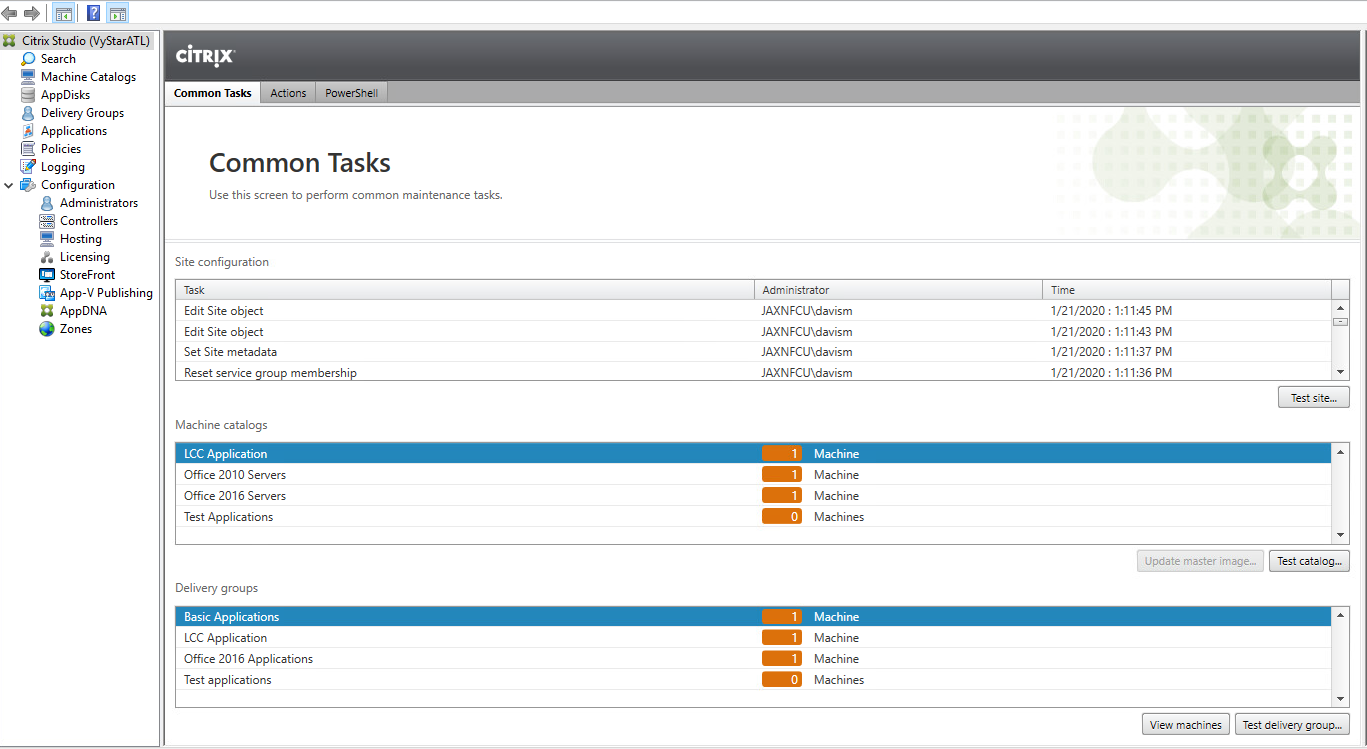Open Policies in the navigation tree
This screenshot has height=749, width=1367.
61,149
